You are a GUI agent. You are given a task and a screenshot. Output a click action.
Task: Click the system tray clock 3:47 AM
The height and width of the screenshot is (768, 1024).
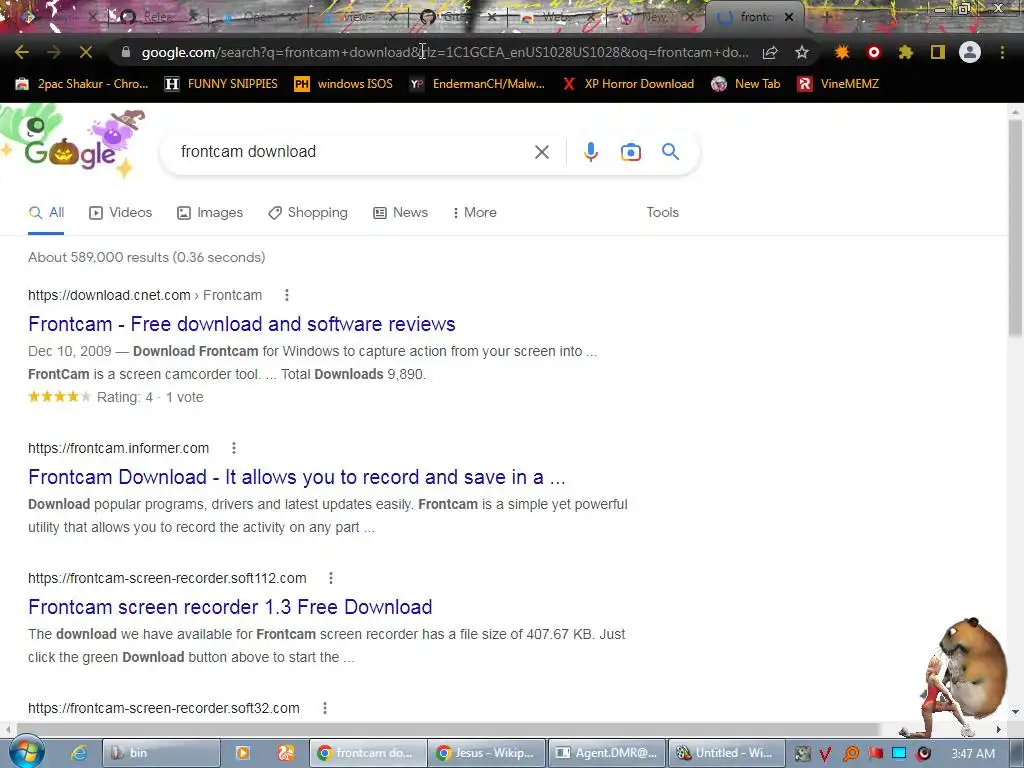pos(973,754)
